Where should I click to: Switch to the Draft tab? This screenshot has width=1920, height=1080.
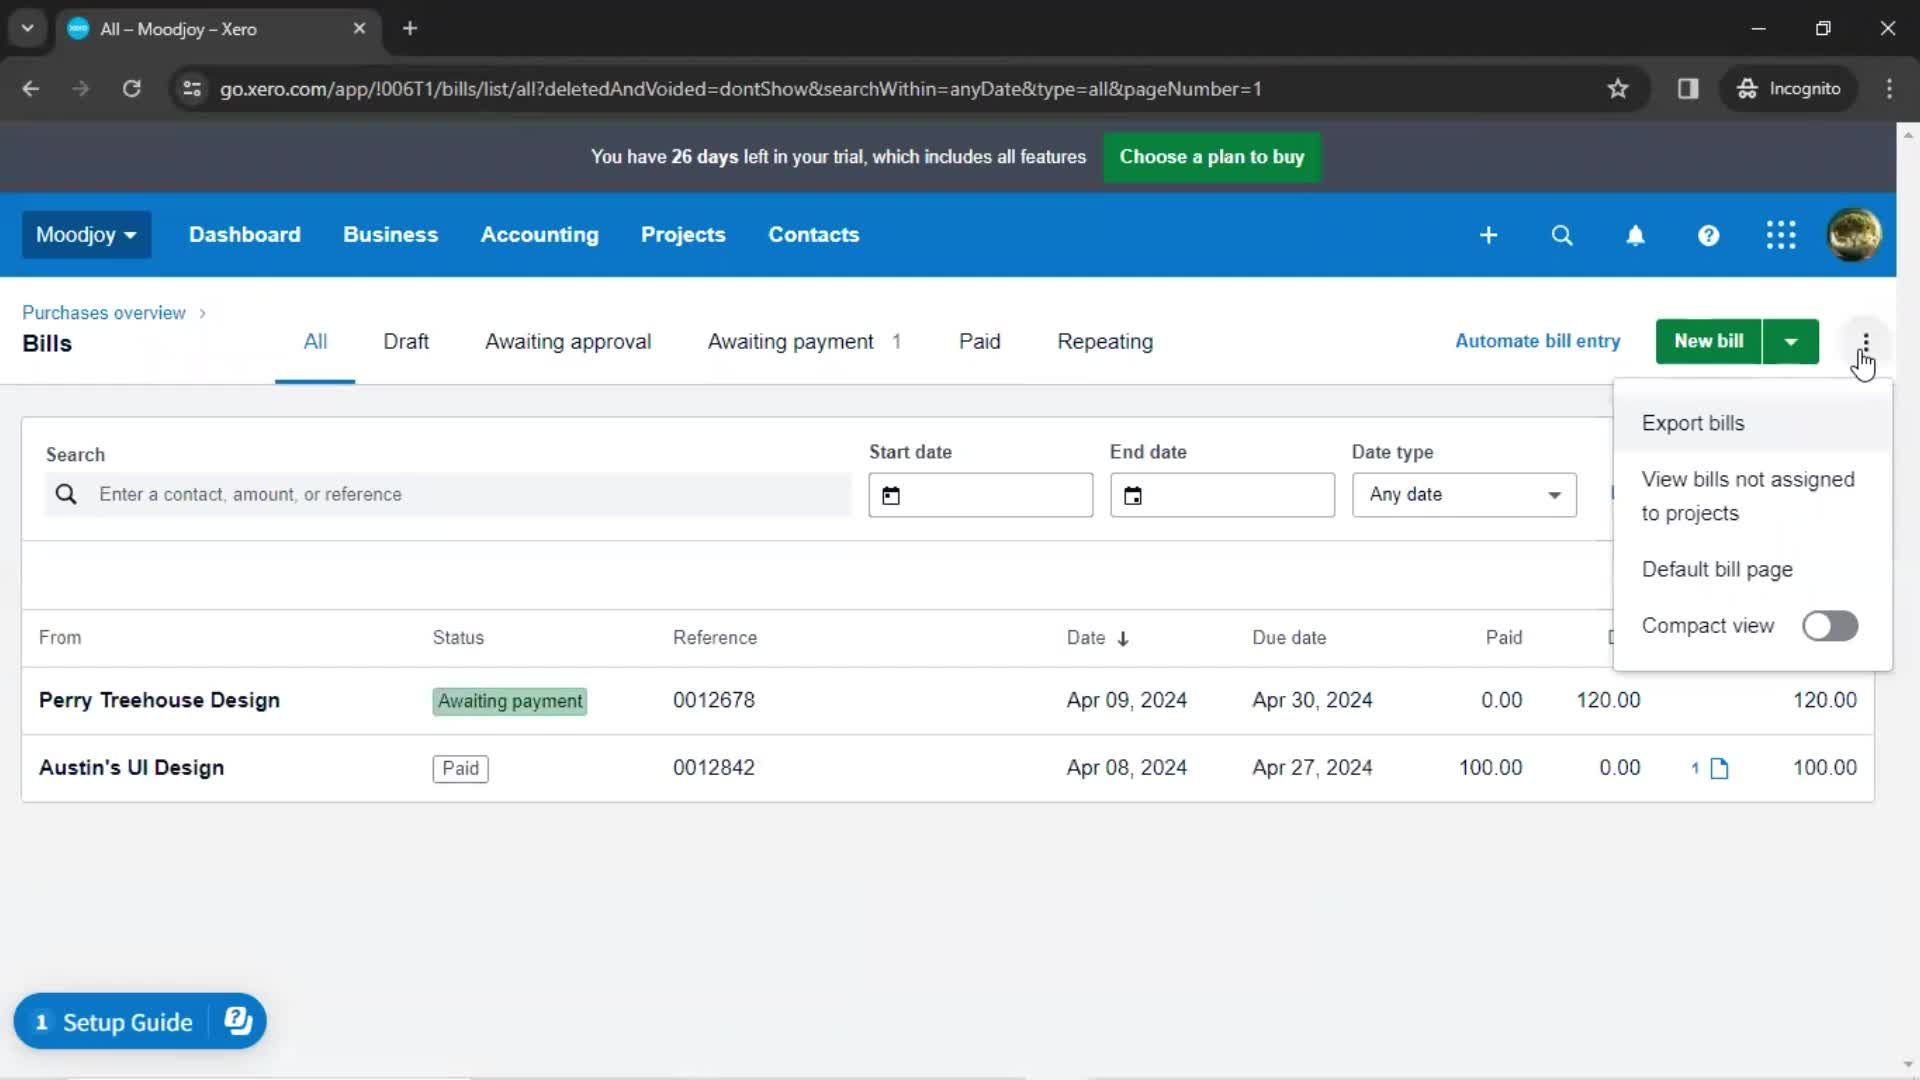[406, 342]
